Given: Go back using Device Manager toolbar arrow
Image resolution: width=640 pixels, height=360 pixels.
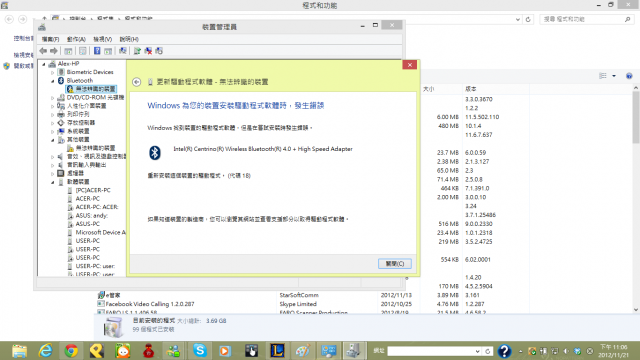Looking at the screenshot, I should point(43,51).
